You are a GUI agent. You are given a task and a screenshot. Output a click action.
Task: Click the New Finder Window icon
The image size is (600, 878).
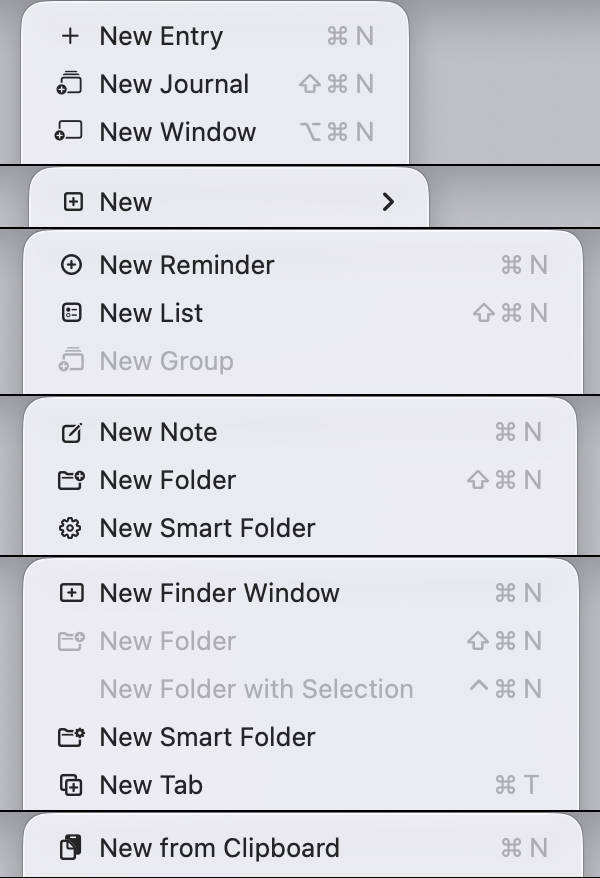(x=70, y=593)
